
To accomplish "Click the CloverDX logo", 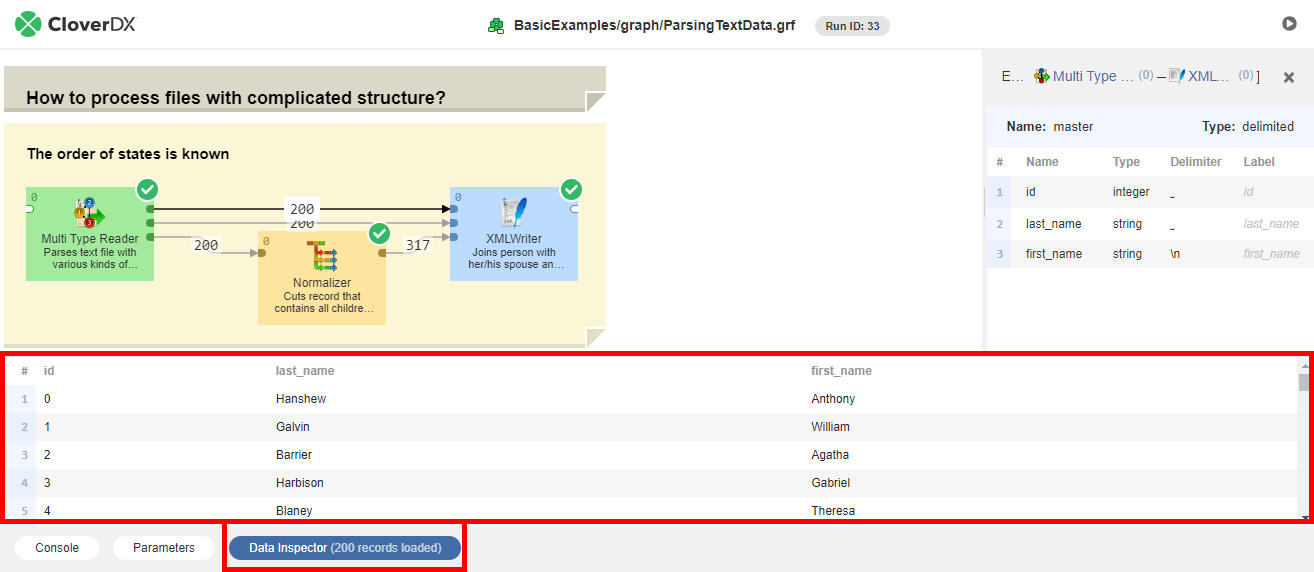I will [x=75, y=24].
